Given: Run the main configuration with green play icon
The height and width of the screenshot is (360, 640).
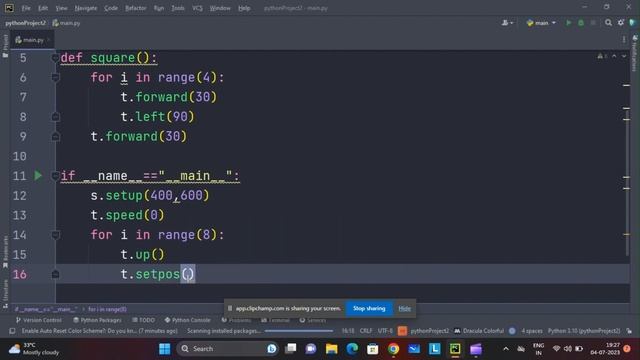Looking at the screenshot, I should coord(569,23).
